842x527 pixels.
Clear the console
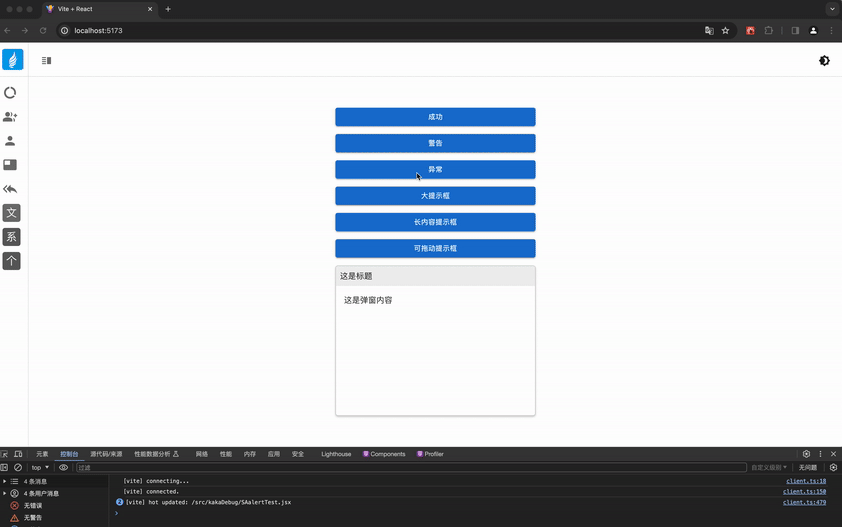pos(18,467)
